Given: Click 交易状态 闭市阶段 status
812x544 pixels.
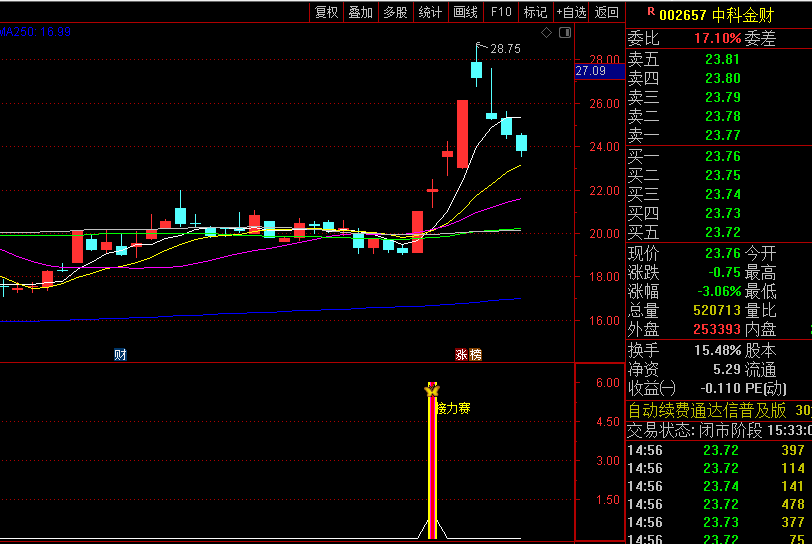Looking at the screenshot, I should coord(694,430).
